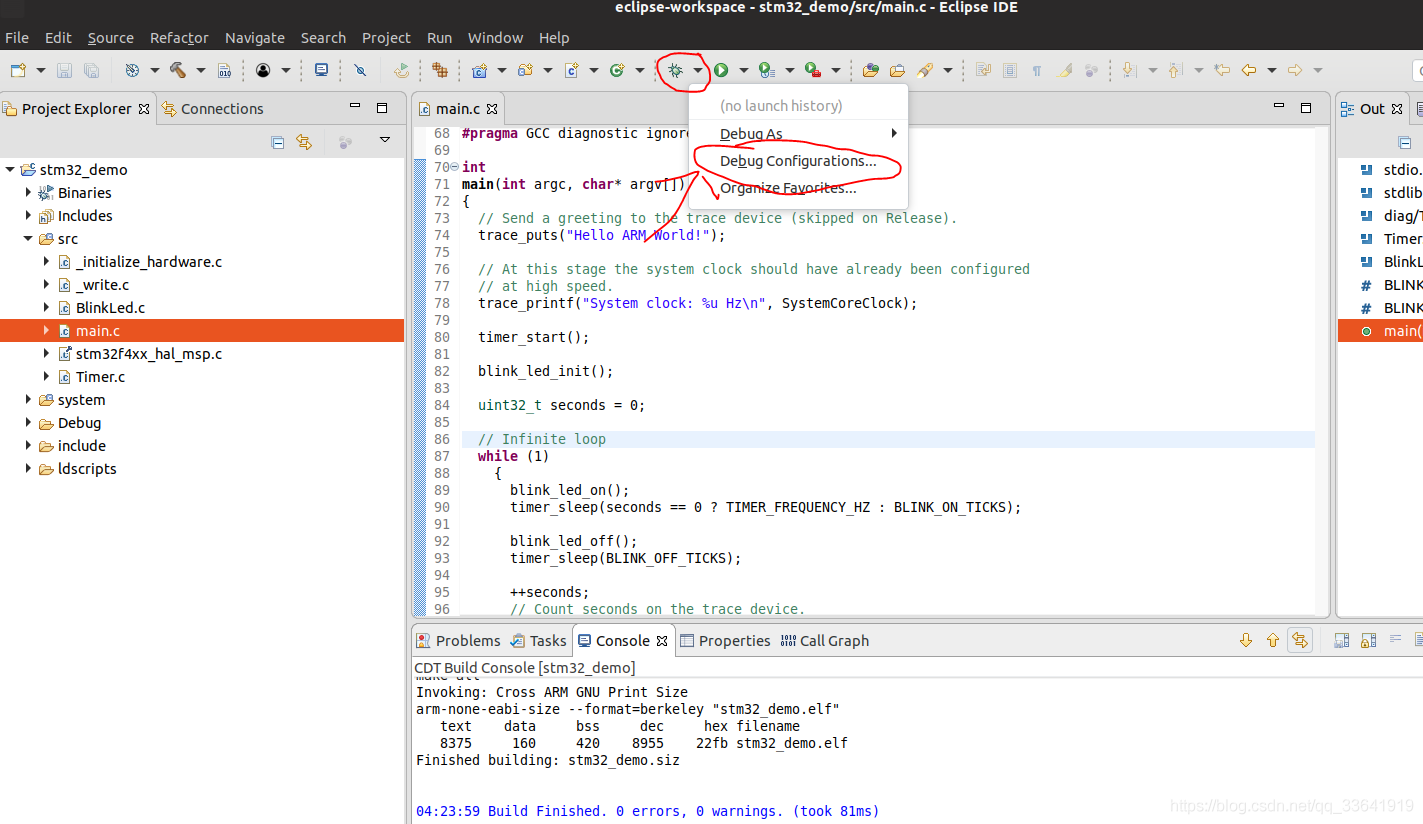Screen dimensions: 1423x824
Task: Toggle Link with Editor in Project Explorer
Action: click(304, 142)
